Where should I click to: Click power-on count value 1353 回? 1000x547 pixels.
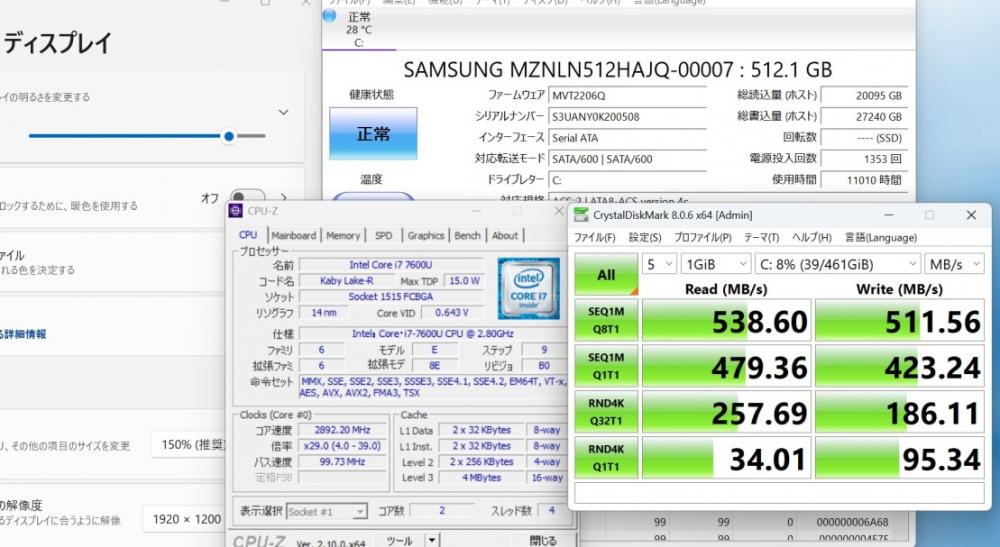pos(864,159)
